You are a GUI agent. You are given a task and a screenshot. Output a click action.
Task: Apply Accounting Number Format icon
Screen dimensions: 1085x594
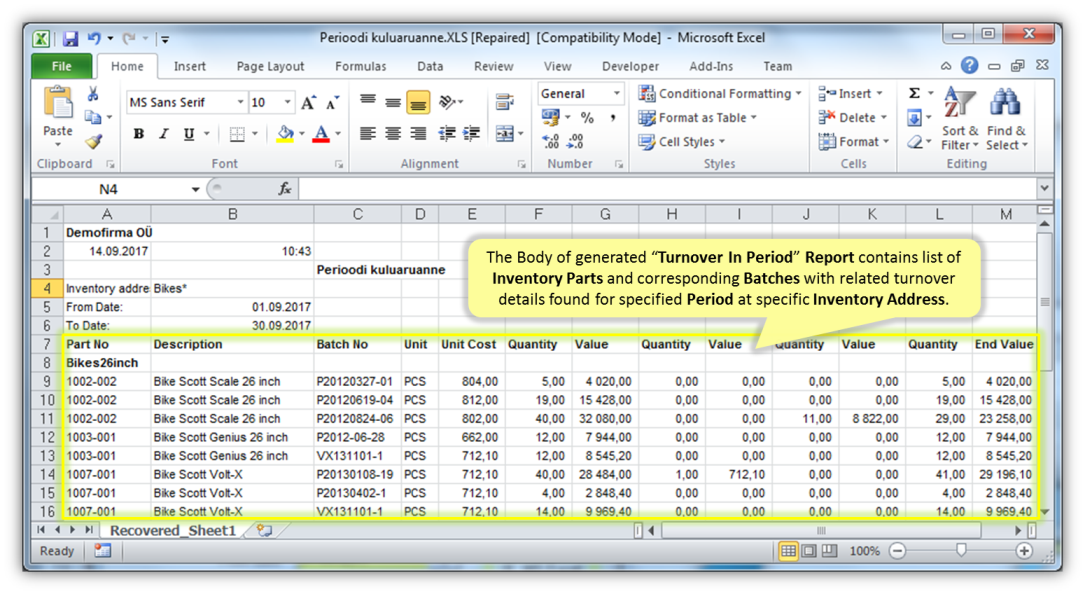click(551, 117)
